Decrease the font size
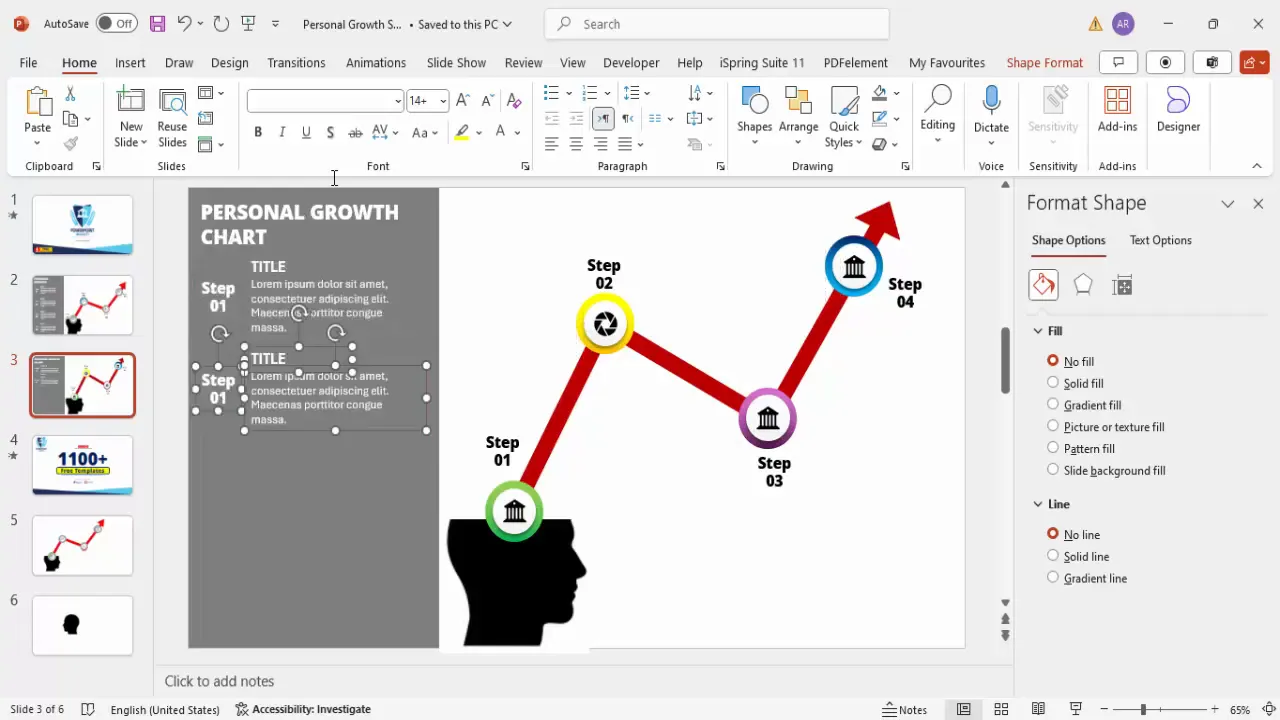Image resolution: width=1280 pixels, height=720 pixels. pos(487,100)
